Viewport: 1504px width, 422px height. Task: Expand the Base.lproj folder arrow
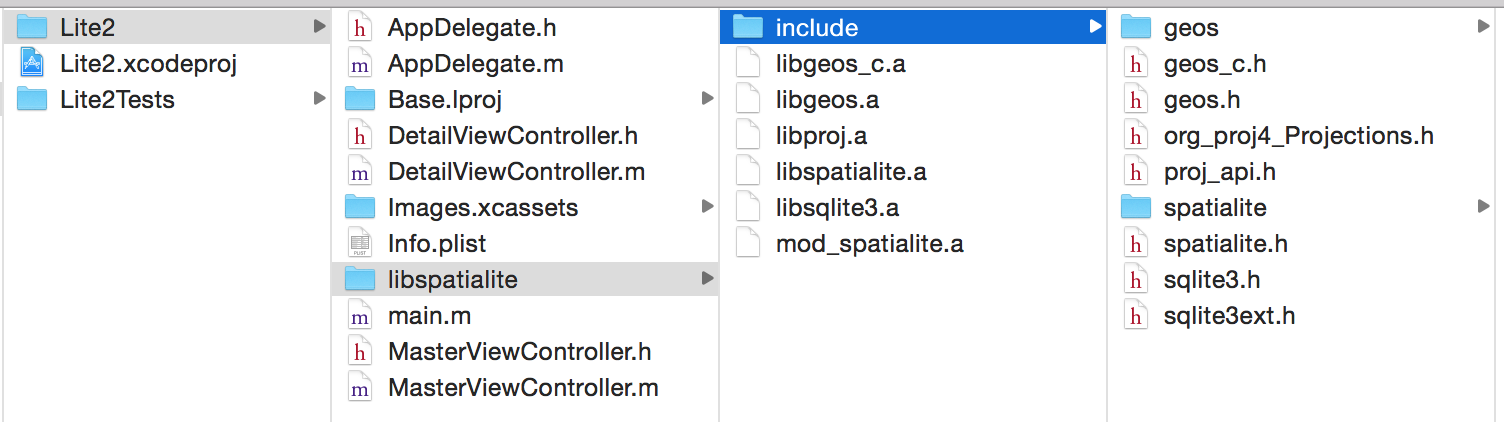(x=708, y=99)
